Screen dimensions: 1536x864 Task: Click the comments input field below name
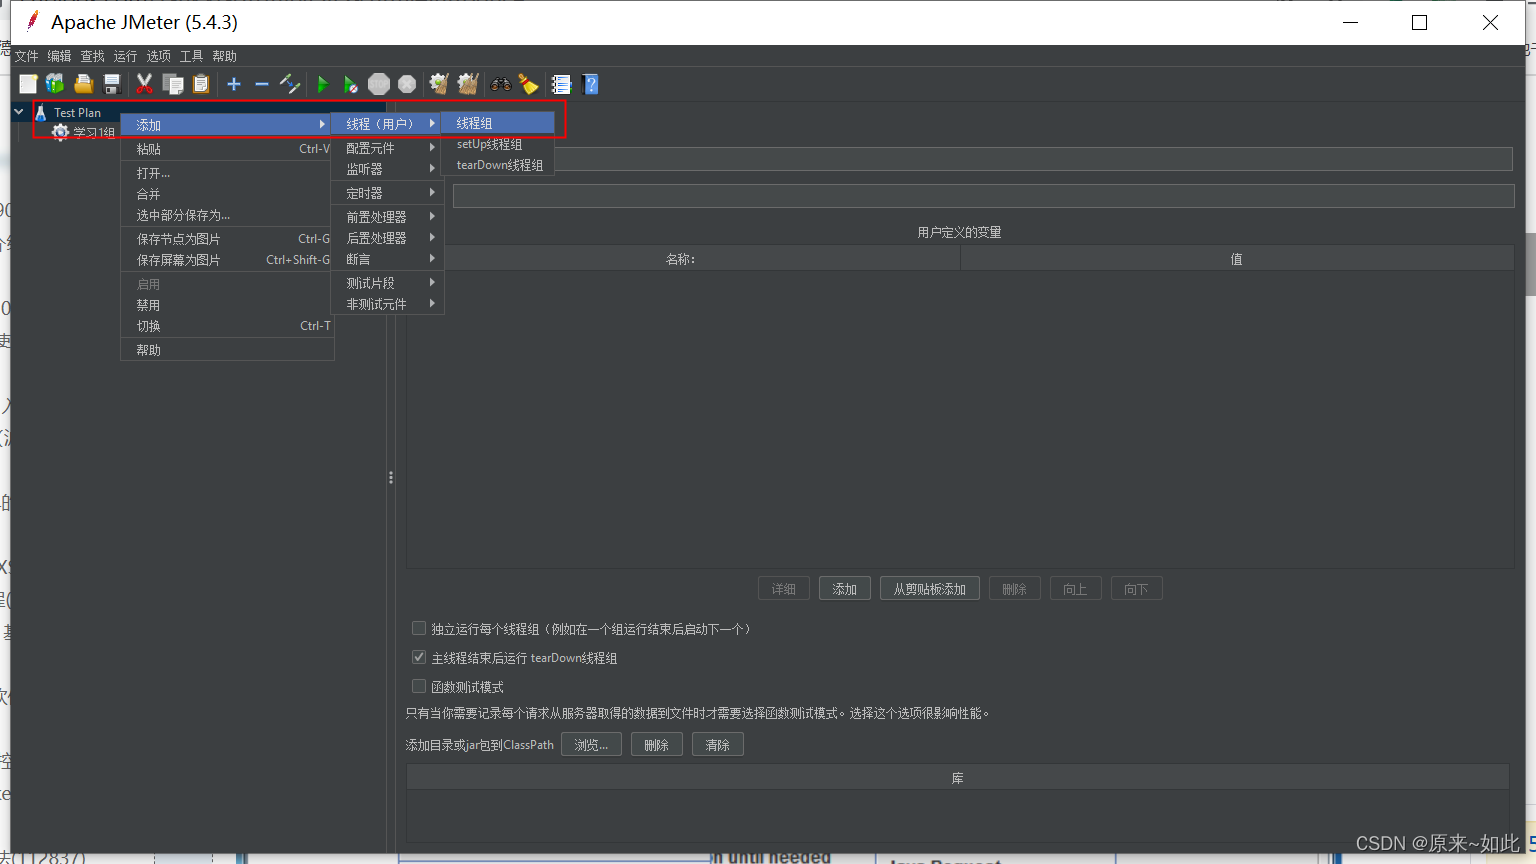pos(983,196)
